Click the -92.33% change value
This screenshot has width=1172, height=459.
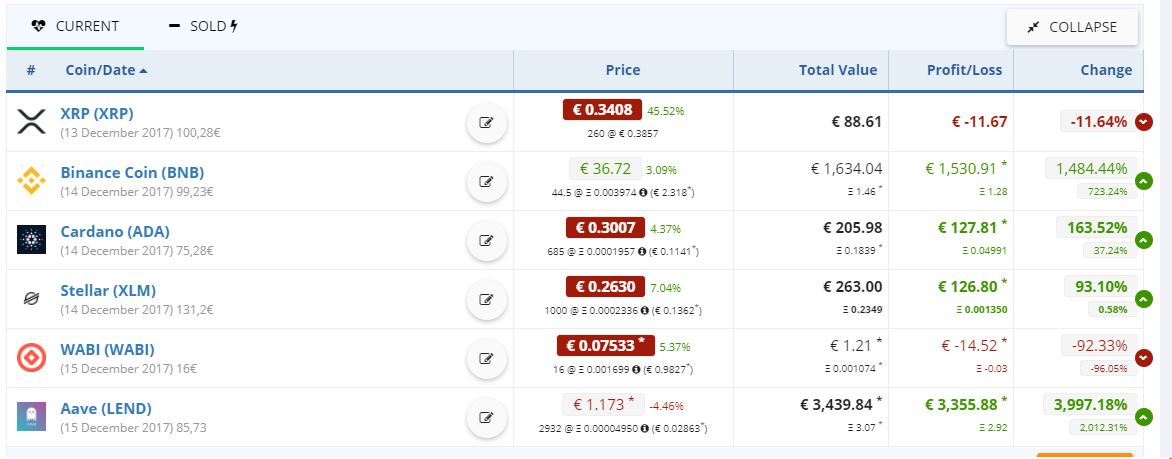(x=1098, y=345)
